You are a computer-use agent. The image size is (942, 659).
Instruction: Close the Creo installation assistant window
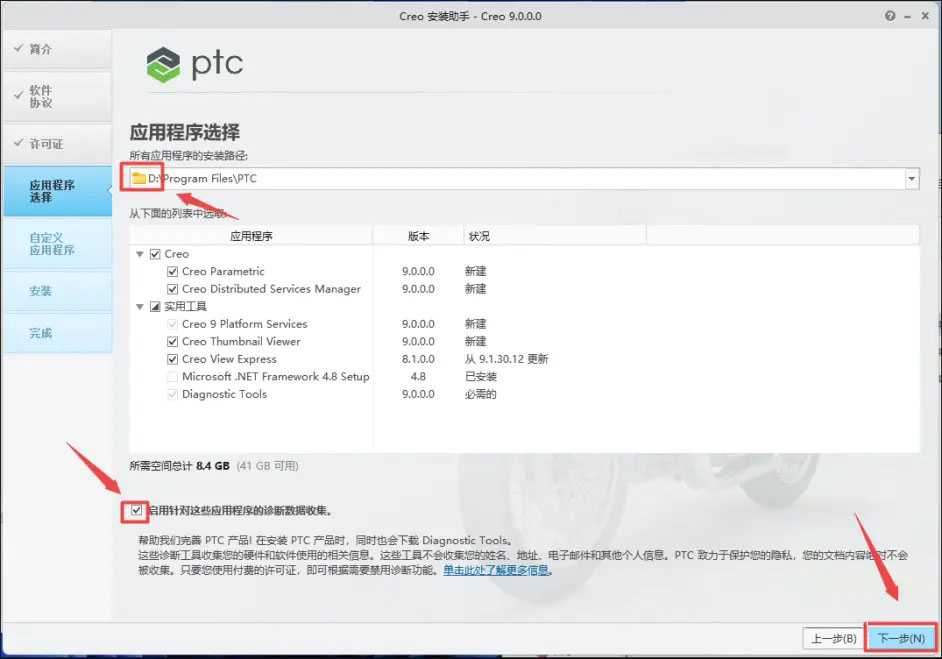(x=925, y=16)
